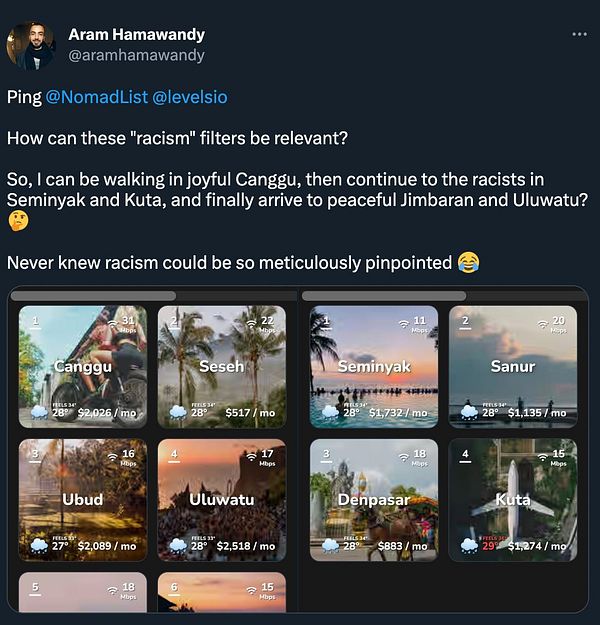Image resolution: width=600 pixels, height=625 pixels.
Task: Click Aram Hamawandy's profile avatar
Action: 31,45
